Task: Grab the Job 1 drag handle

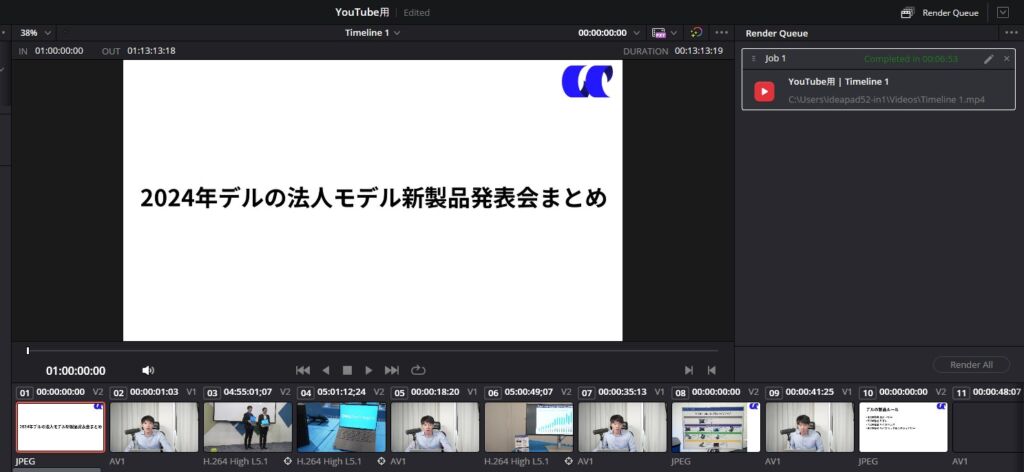Action: coord(753,59)
